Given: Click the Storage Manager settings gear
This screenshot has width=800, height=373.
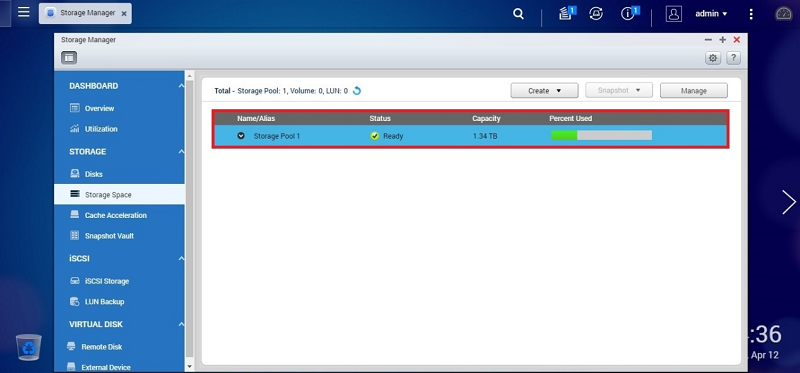Looking at the screenshot, I should (713, 58).
